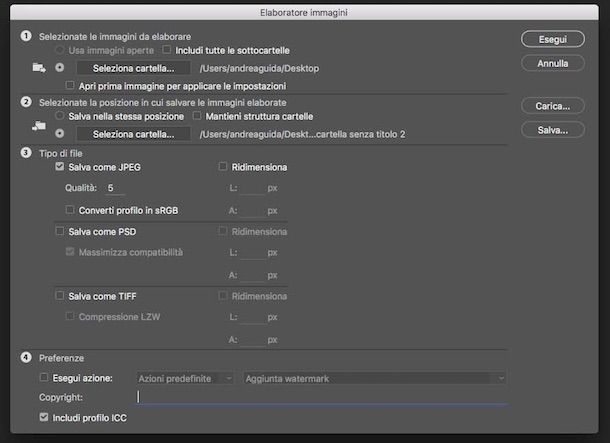Toggle 'Massimizza compatibilità' checkbox

70,252
